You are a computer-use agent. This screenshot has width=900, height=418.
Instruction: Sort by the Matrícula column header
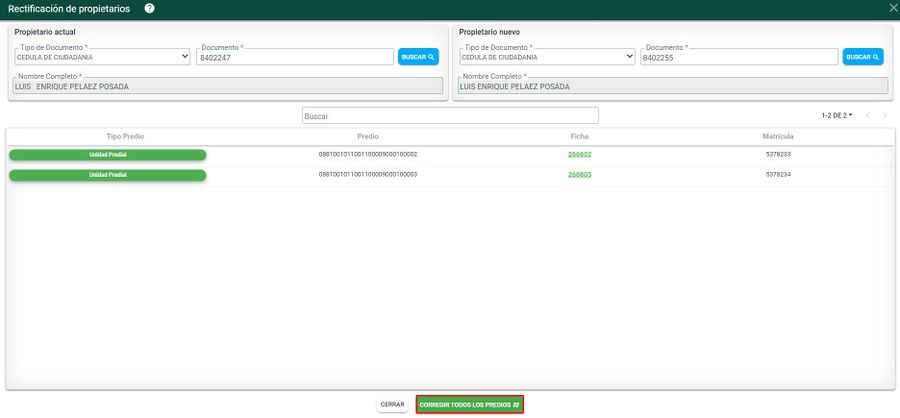click(777, 136)
